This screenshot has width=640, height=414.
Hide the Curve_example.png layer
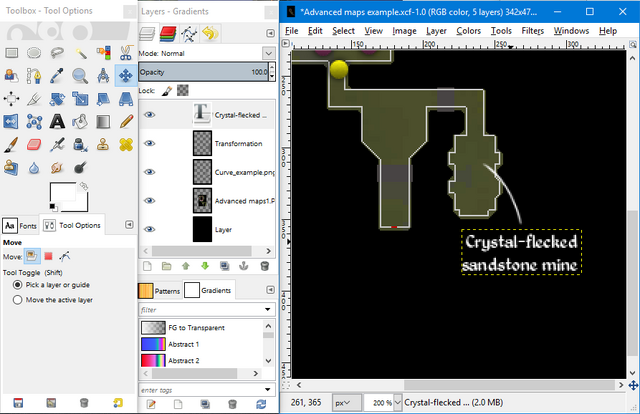click(150, 172)
